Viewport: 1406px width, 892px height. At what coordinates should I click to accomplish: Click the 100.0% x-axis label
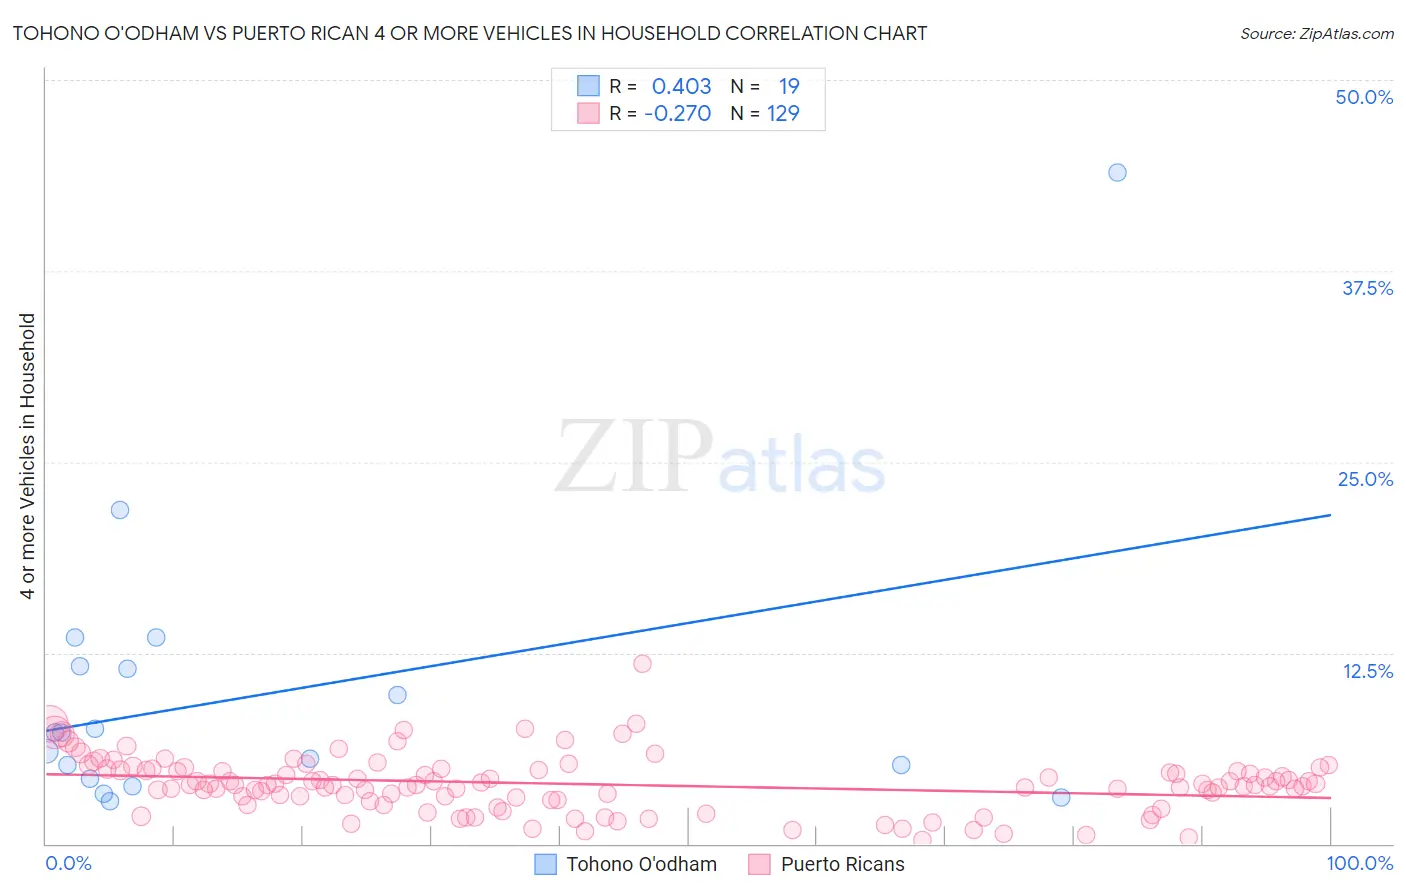pyautogui.click(x=1360, y=863)
